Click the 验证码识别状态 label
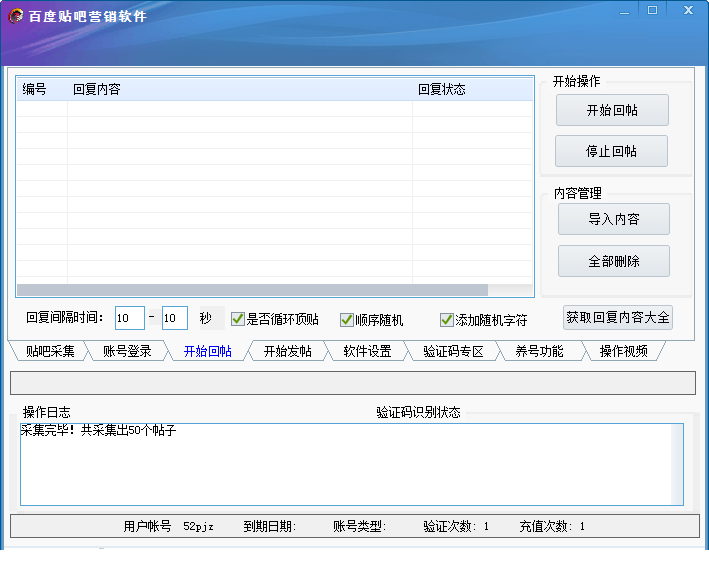 (418, 412)
